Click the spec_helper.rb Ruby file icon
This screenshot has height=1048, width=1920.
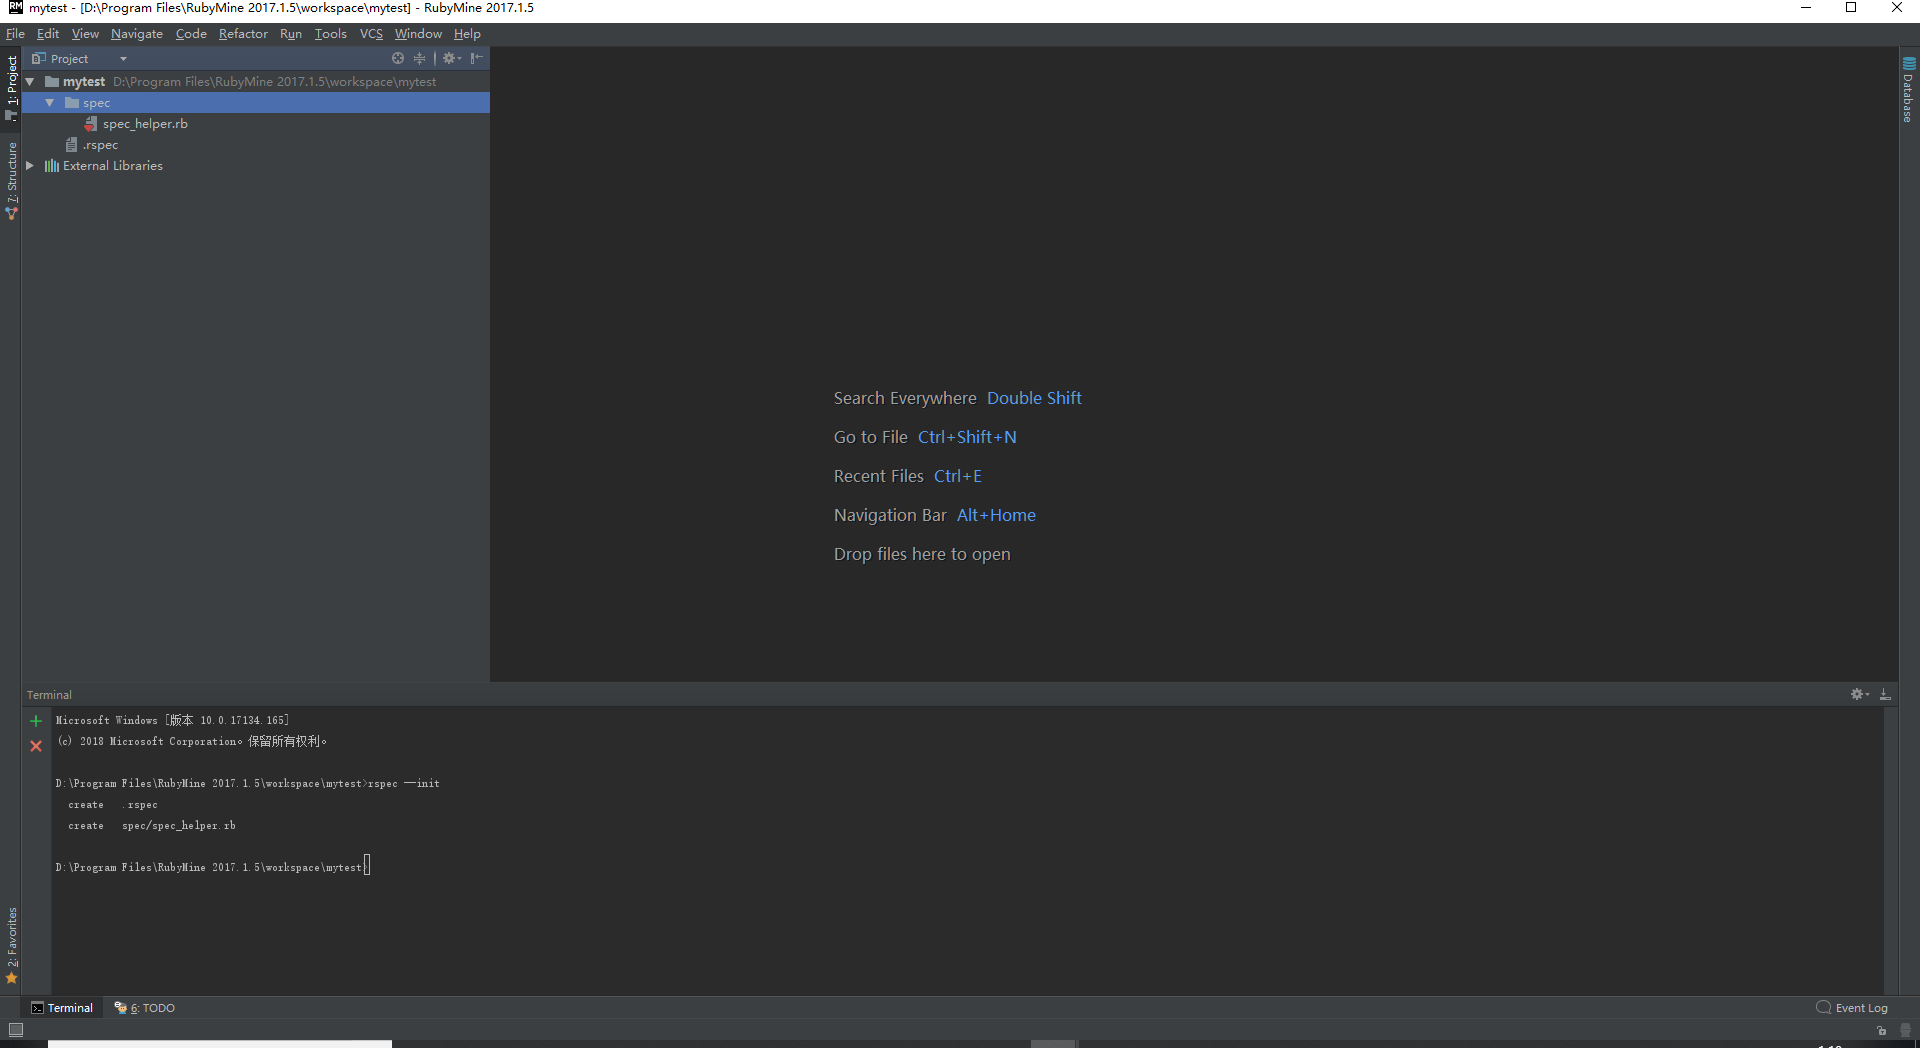pyautogui.click(x=91, y=124)
